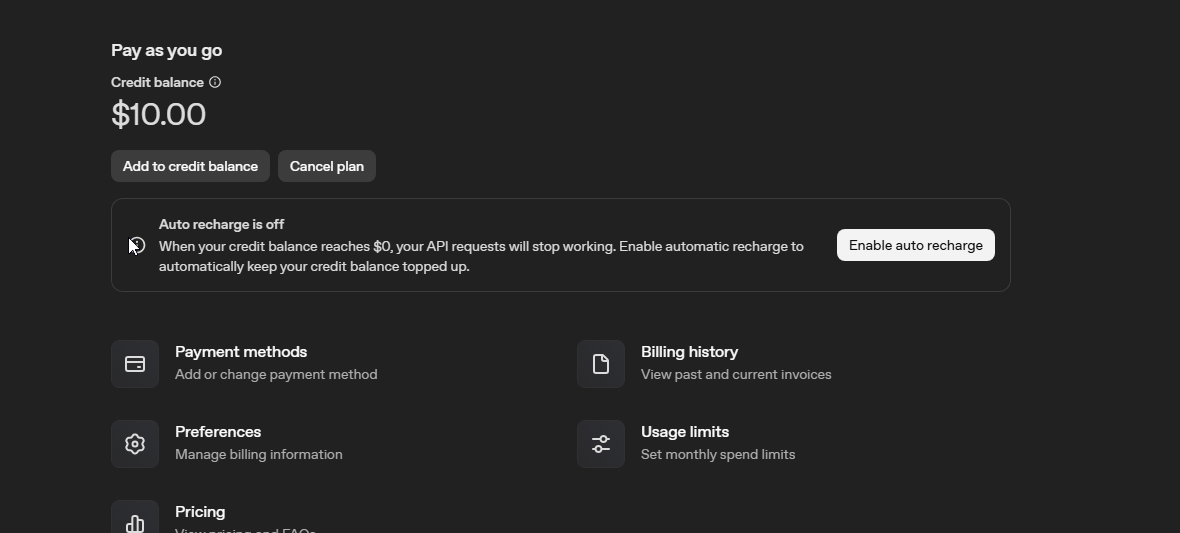Enable auto recharge using the white button
The width and height of the screenshot is (1180, 533).
pos(915,245)
